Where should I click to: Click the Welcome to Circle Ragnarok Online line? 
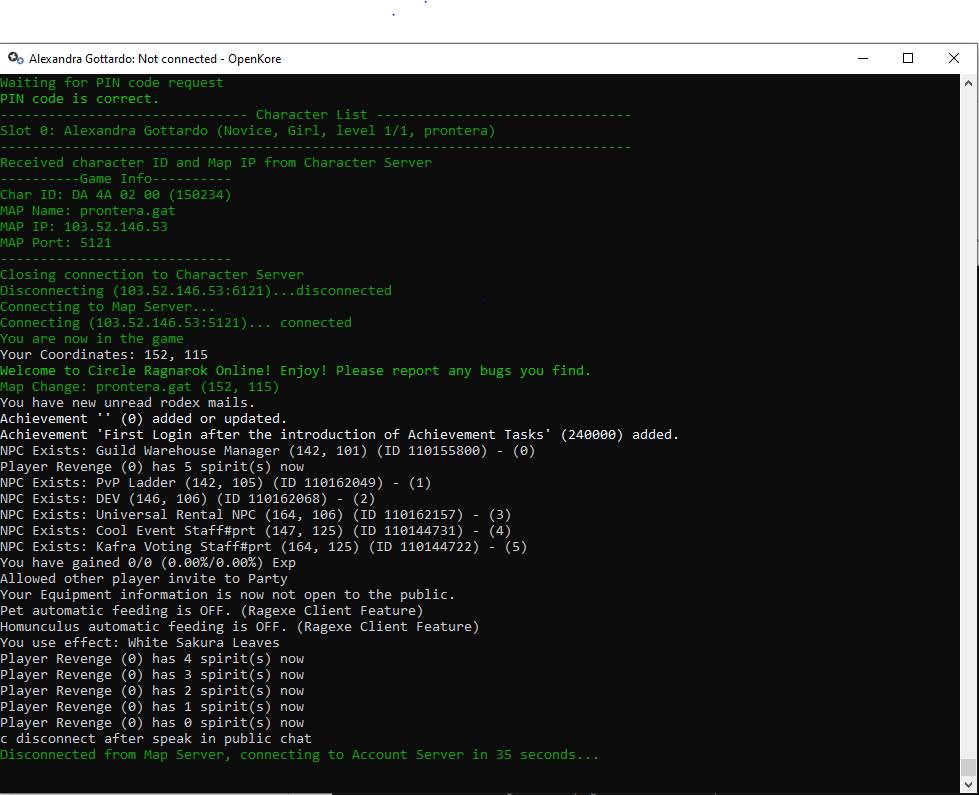tap(295, 370)
